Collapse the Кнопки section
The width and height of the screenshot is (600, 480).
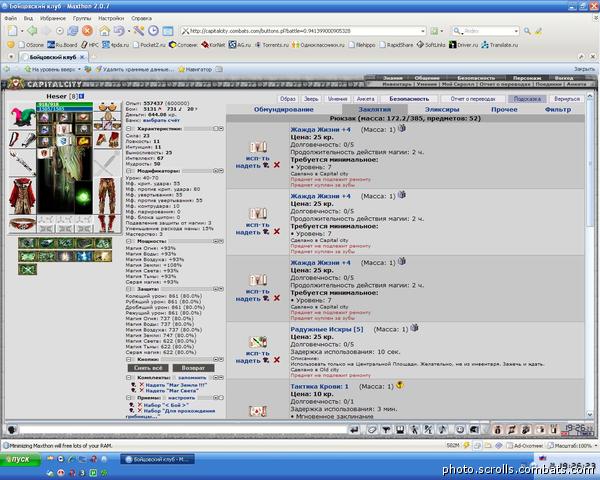point(129,359)
